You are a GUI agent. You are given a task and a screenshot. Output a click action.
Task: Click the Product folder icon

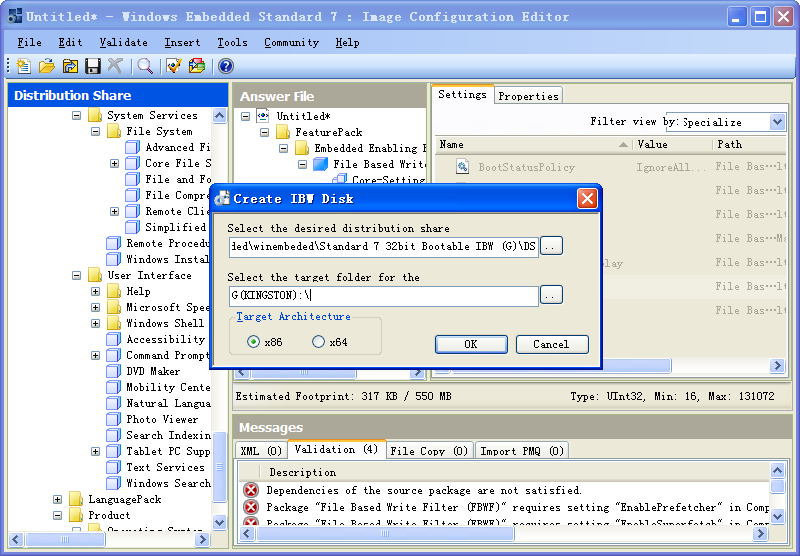[x=76, y=515]
